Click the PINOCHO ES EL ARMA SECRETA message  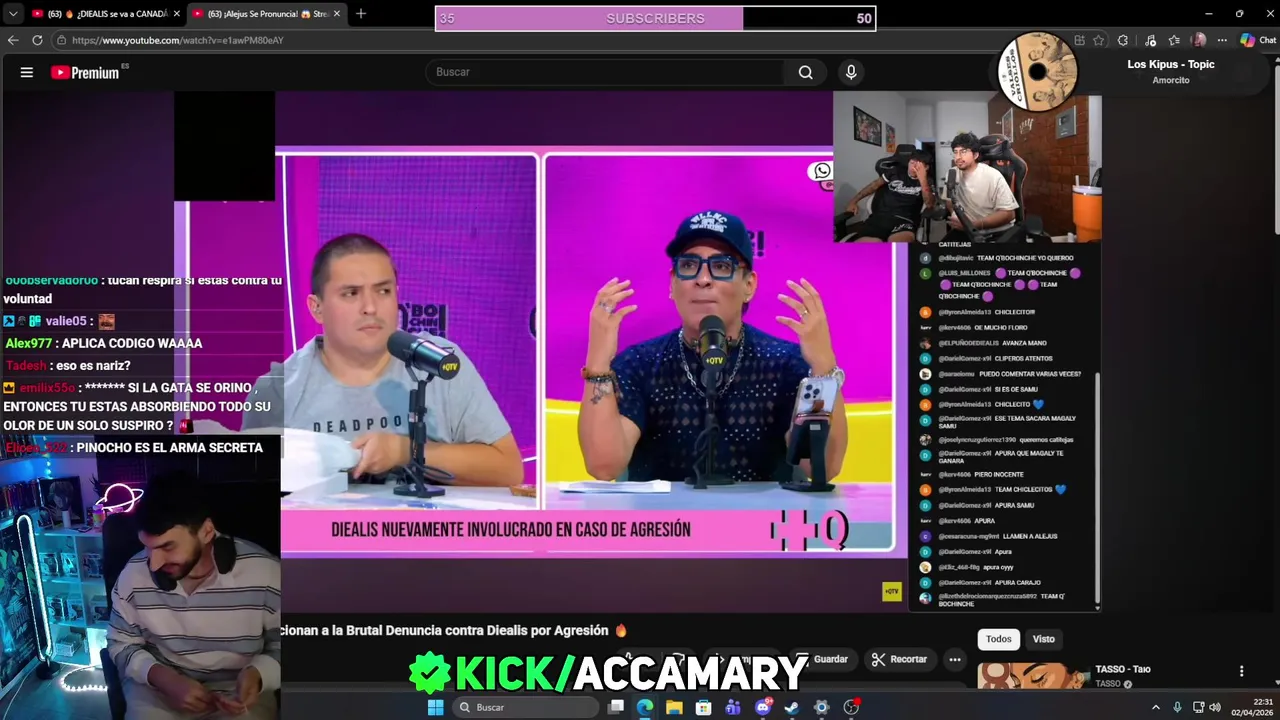[134, 447]
